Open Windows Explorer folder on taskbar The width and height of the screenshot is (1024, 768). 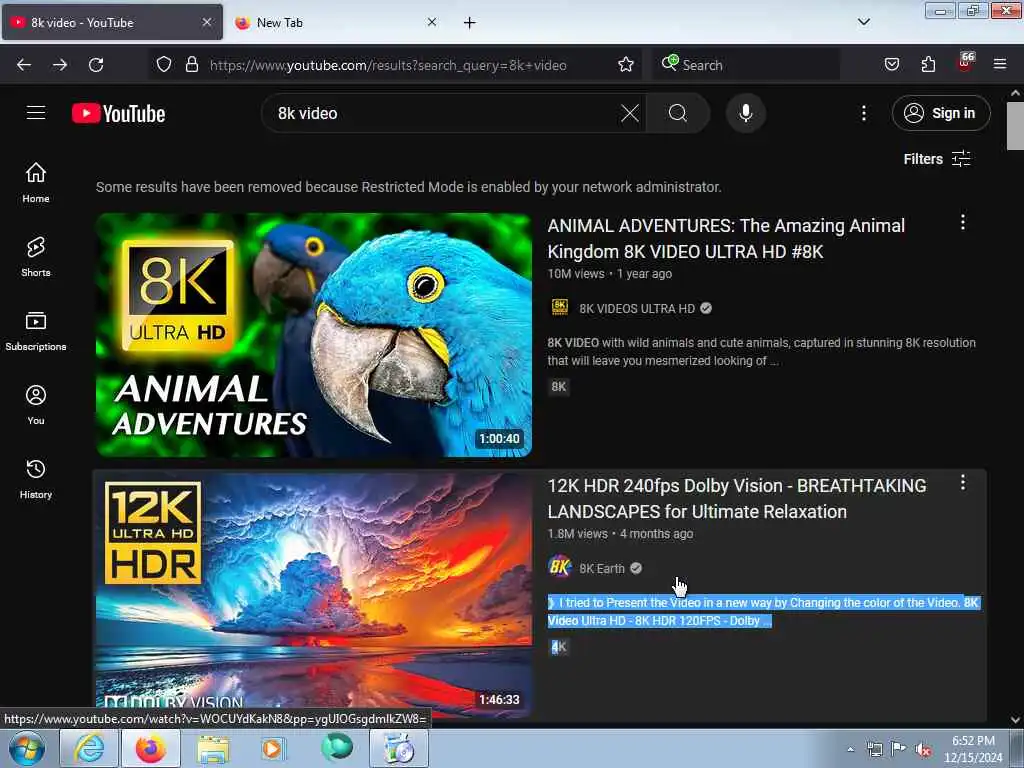pyautogui.click(x=213, y=748)
